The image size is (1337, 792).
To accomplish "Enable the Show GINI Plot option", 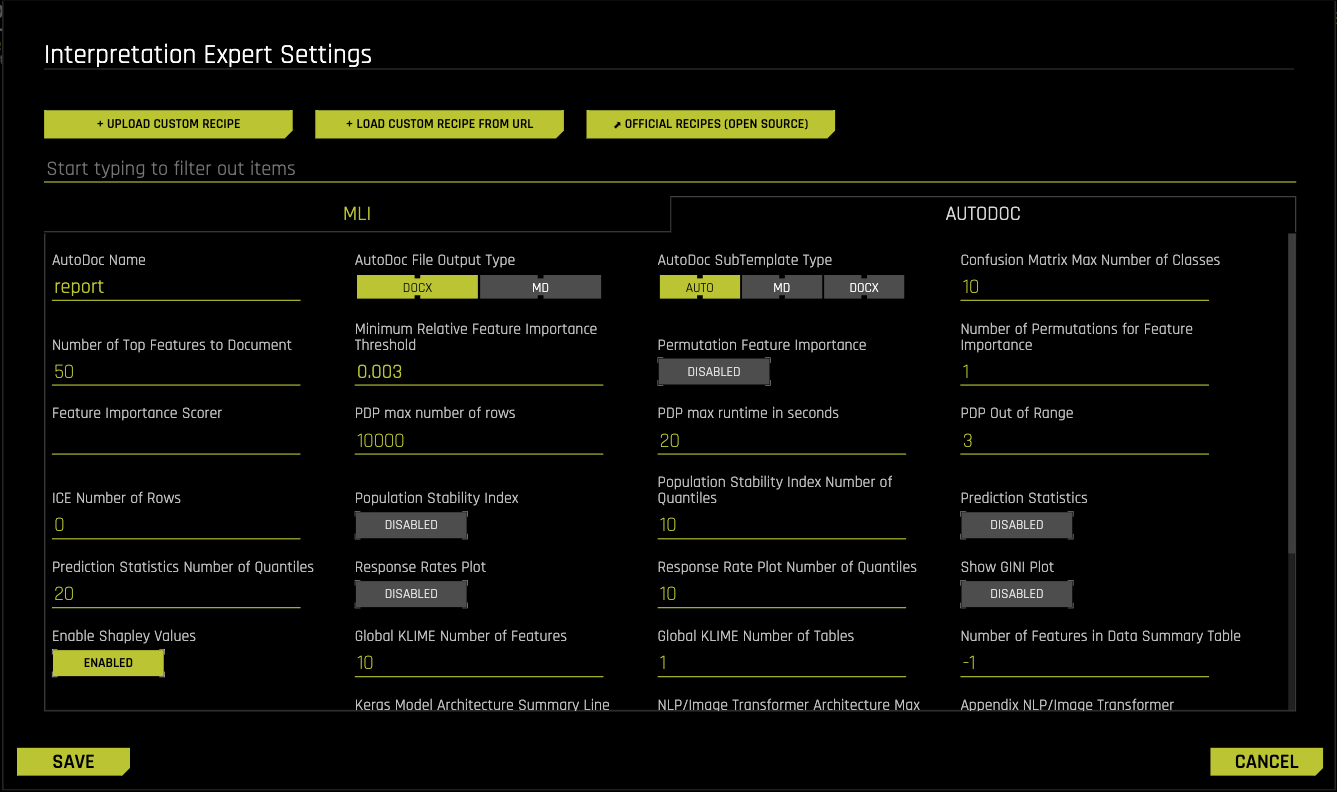I will [x=1016, y=593].
